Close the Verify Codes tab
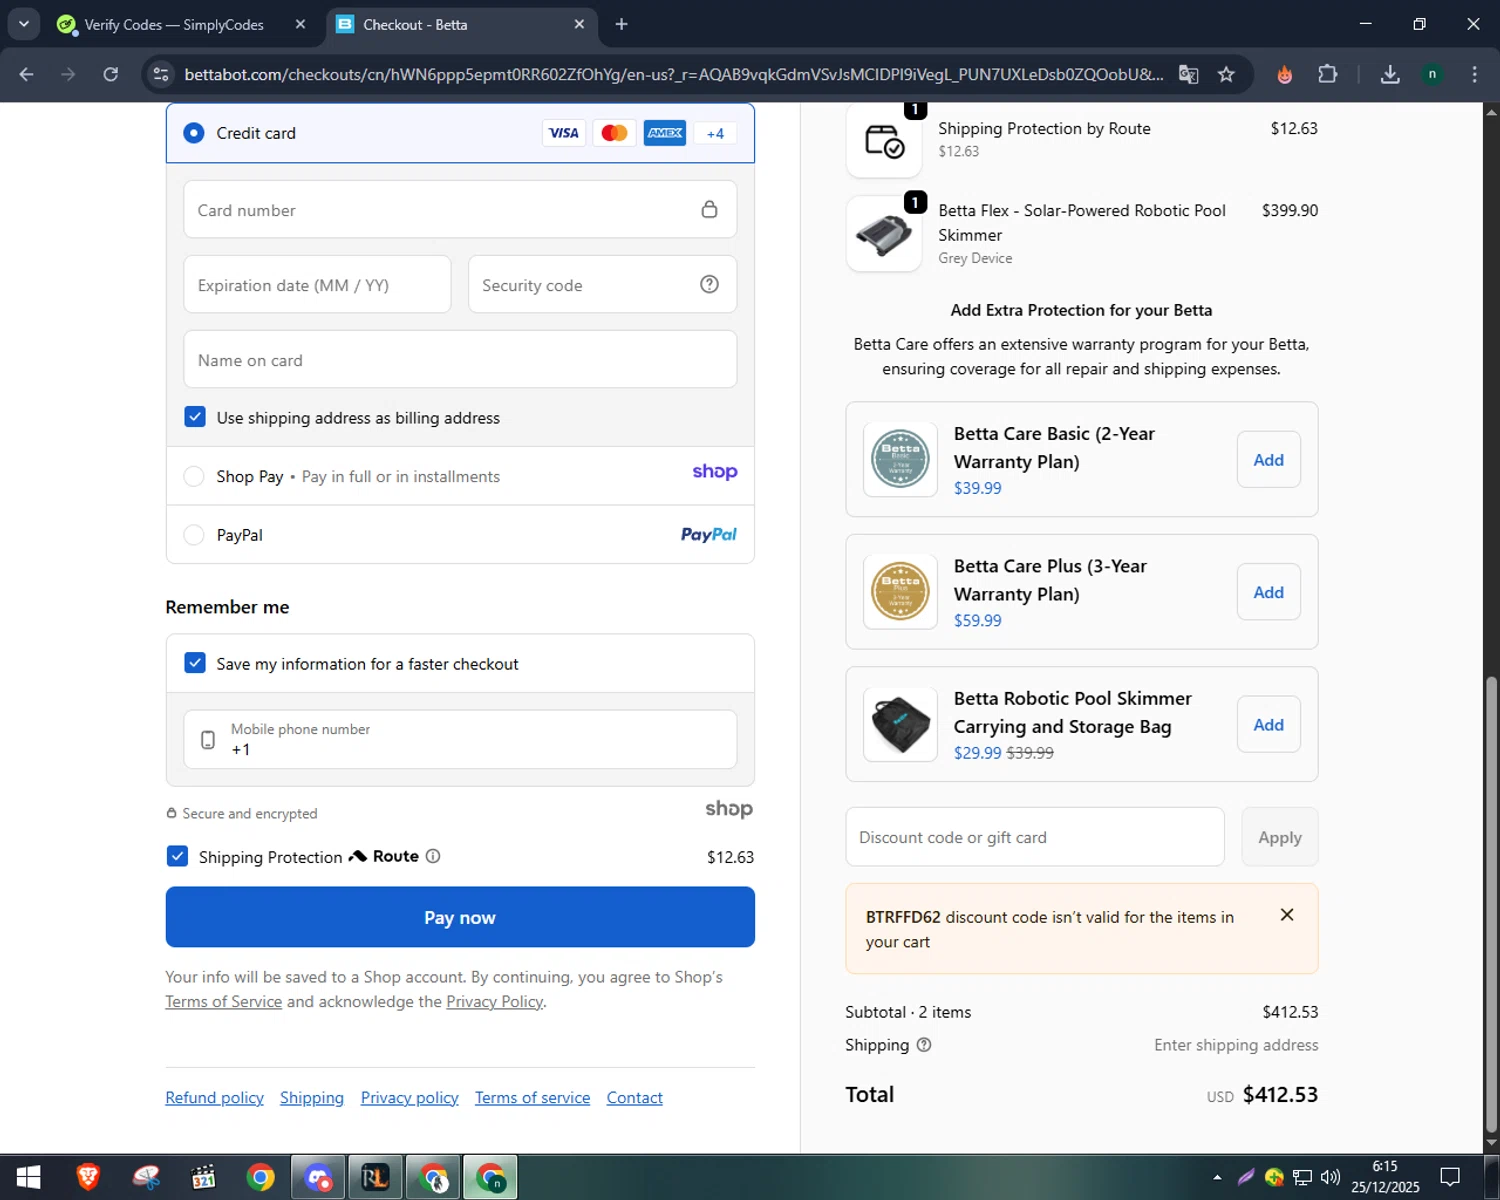 tap(300, 24)
